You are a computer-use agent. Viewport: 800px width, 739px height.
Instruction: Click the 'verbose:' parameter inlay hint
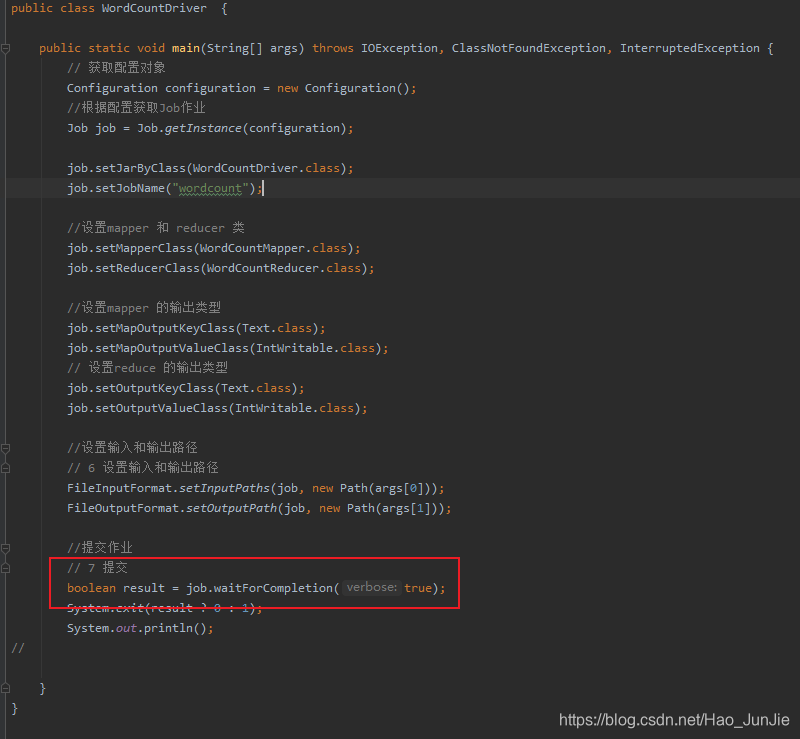[371, 587]
